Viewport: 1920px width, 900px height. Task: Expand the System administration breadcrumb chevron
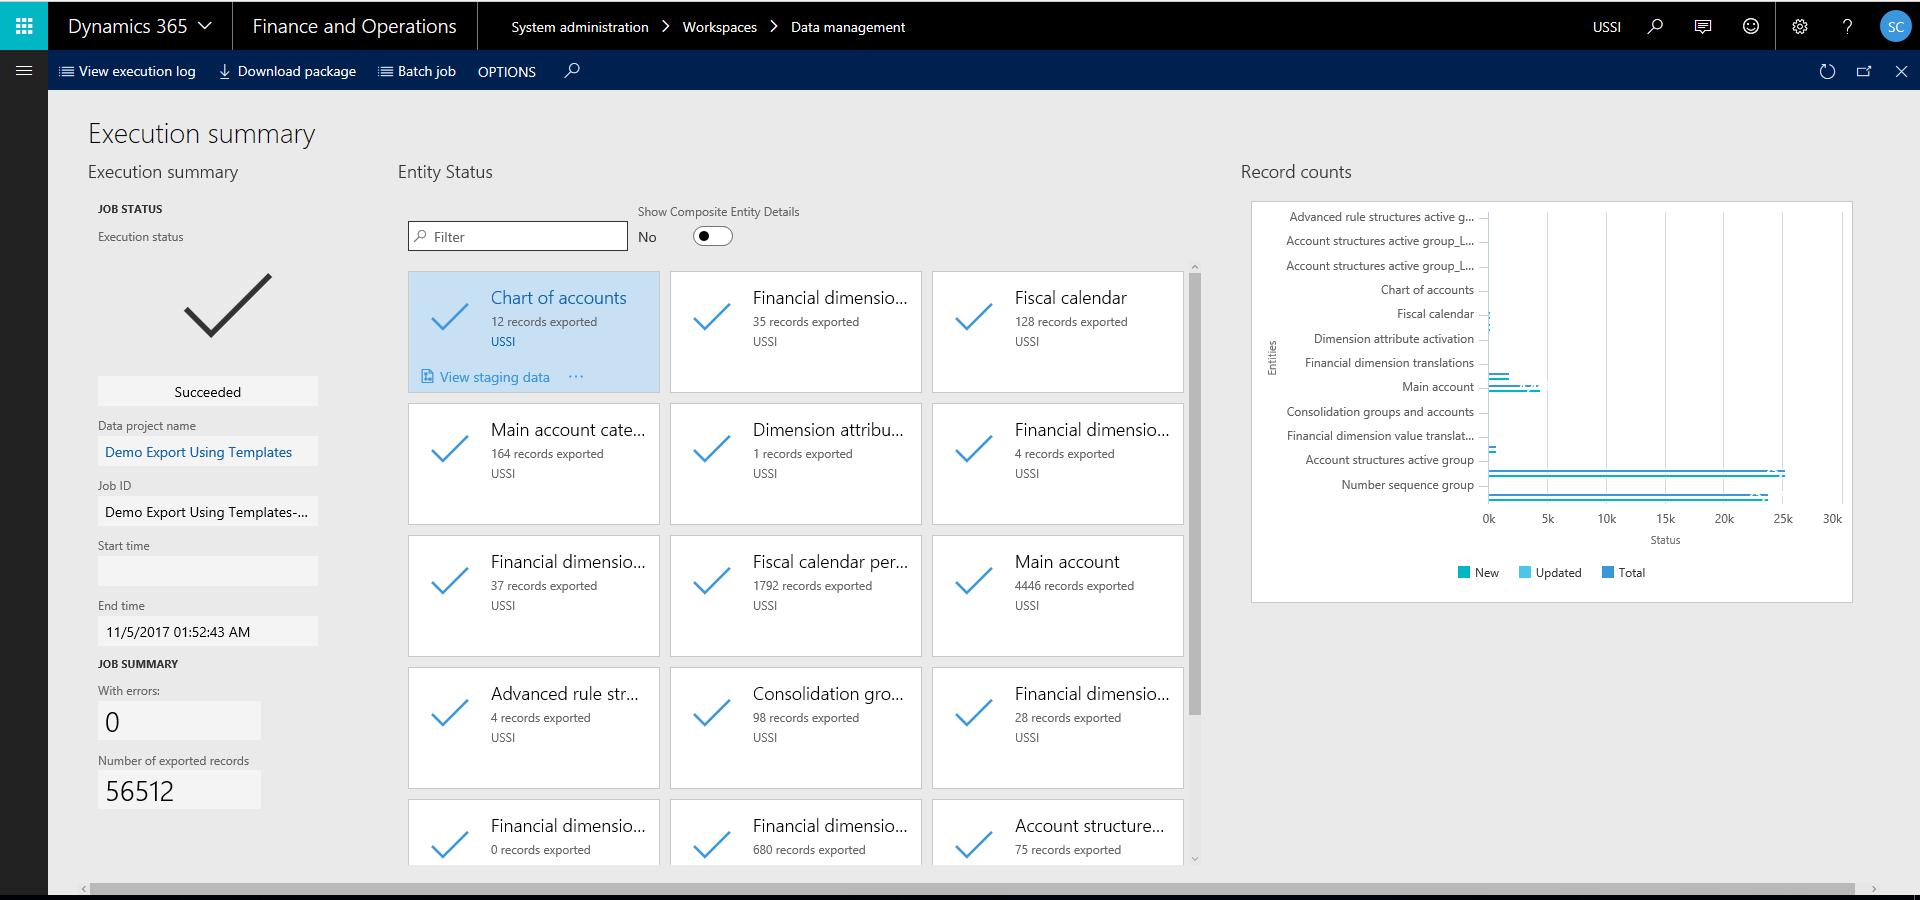point(666,27)
